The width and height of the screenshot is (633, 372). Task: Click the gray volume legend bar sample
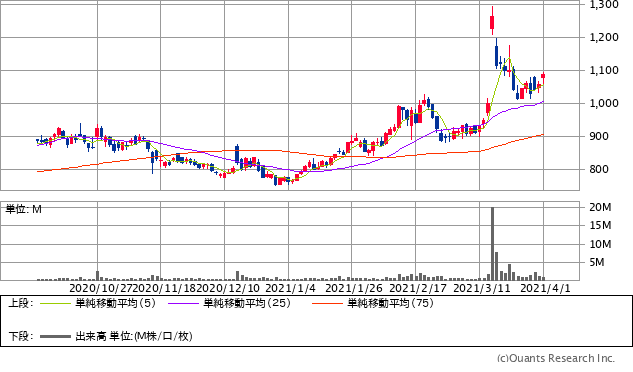(x=55, y=336)
